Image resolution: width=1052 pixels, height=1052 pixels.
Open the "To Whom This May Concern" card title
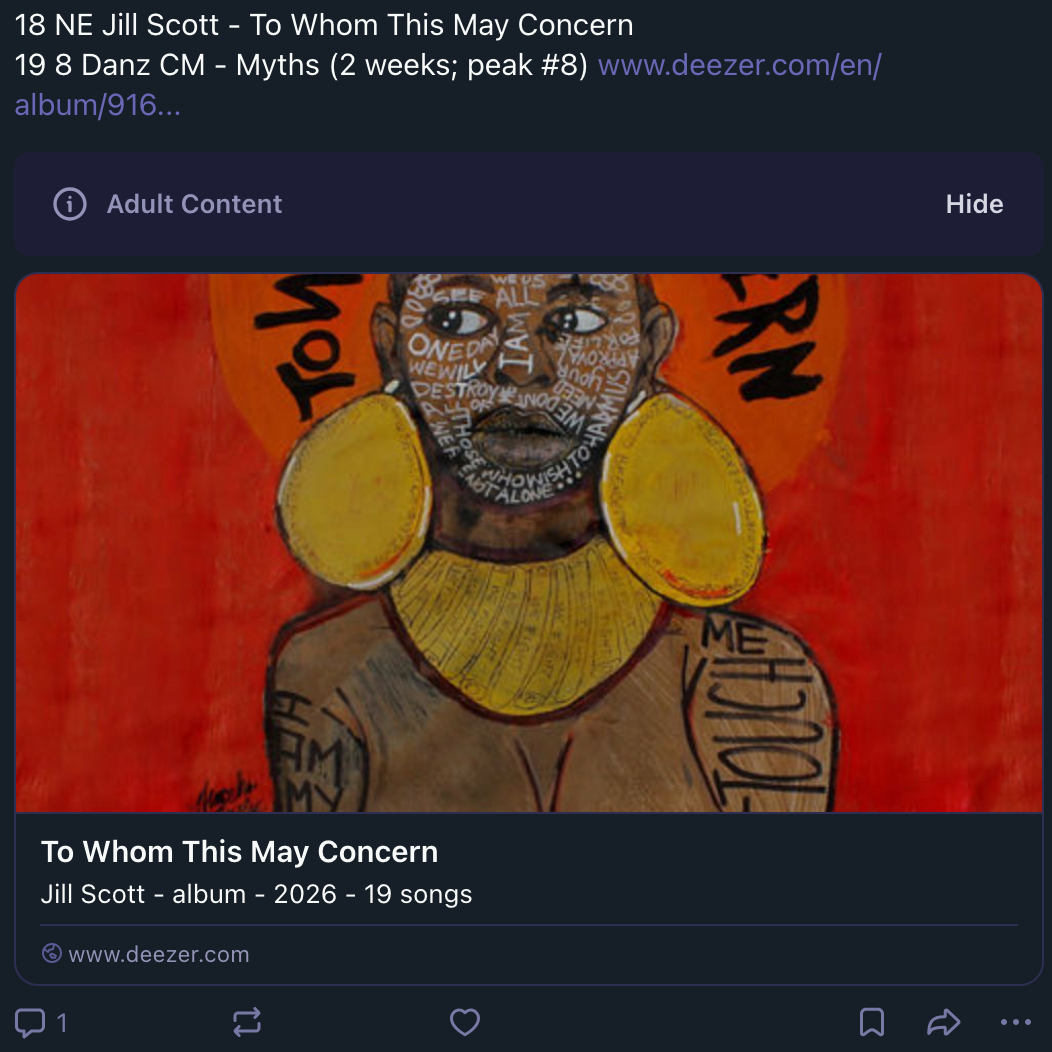click(x=239, y=852)
